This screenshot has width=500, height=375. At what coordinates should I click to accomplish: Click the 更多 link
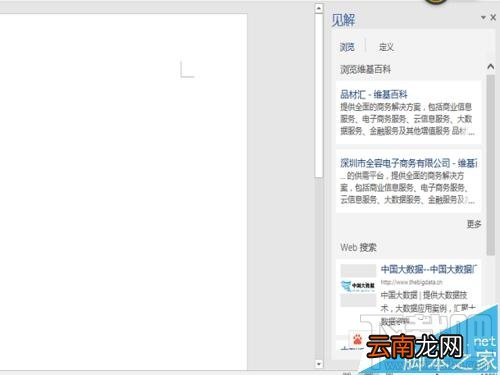(x=474, y=224)
